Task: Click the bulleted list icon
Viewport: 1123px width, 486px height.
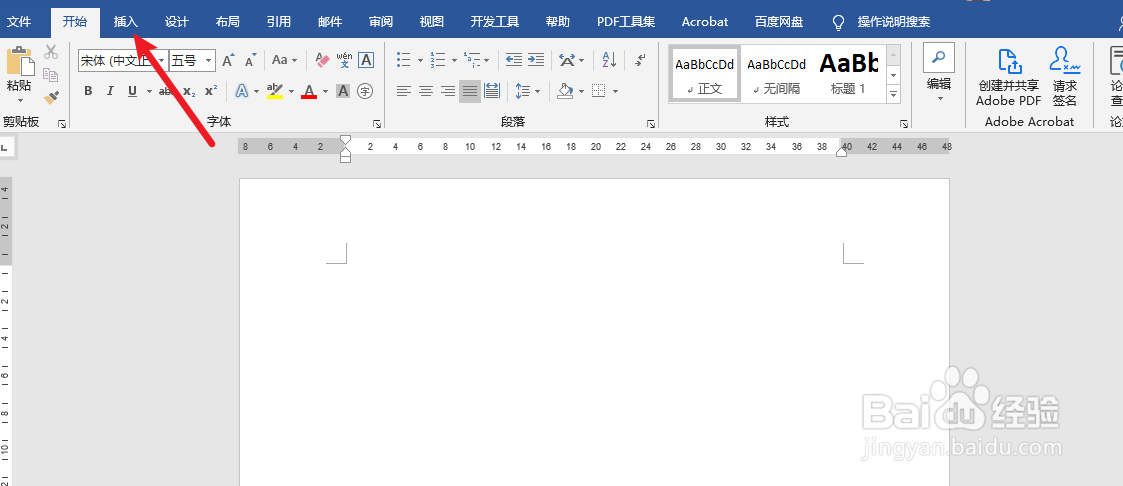Action: pyautogui.click(x=404, y=60)
